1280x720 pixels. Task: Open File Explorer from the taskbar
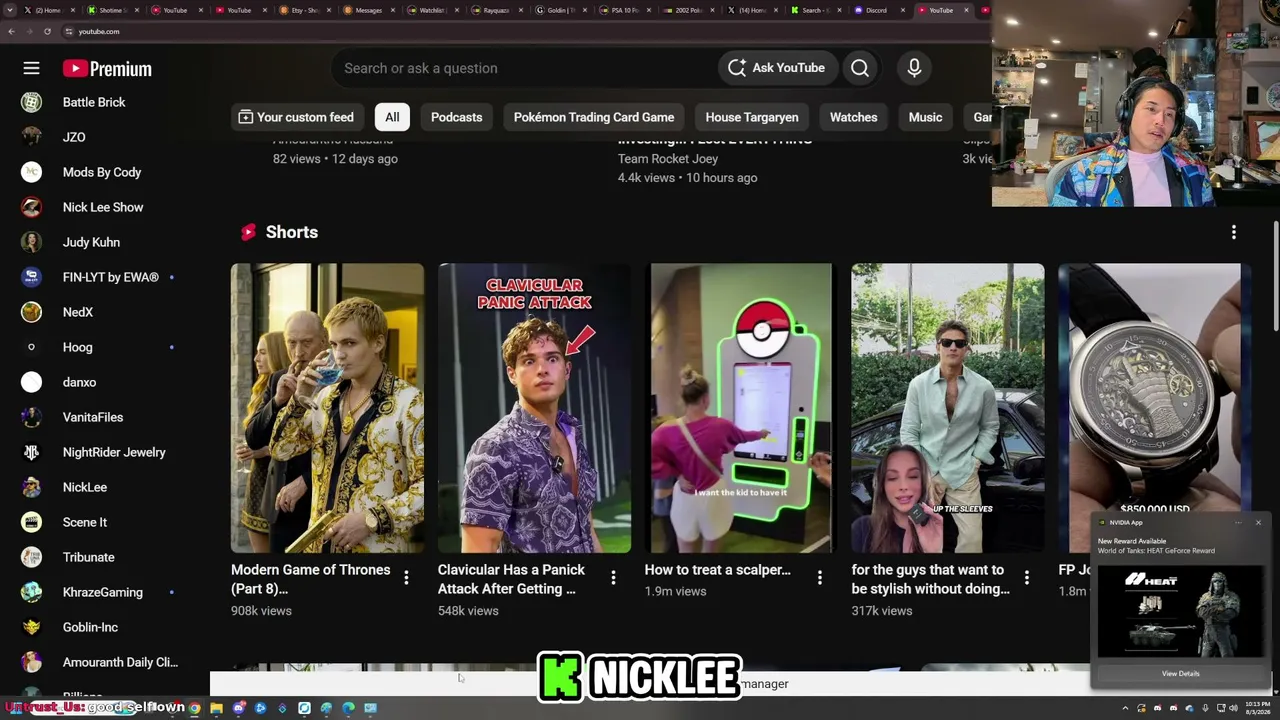pyautogui.click(x=216, y=708)
